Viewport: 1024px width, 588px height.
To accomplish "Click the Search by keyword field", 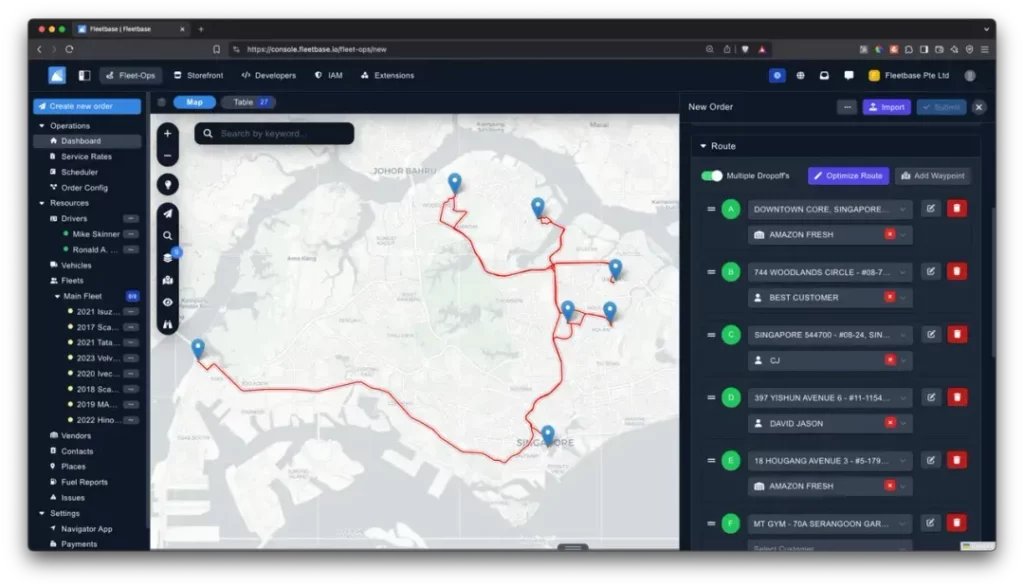I will 274,133.
